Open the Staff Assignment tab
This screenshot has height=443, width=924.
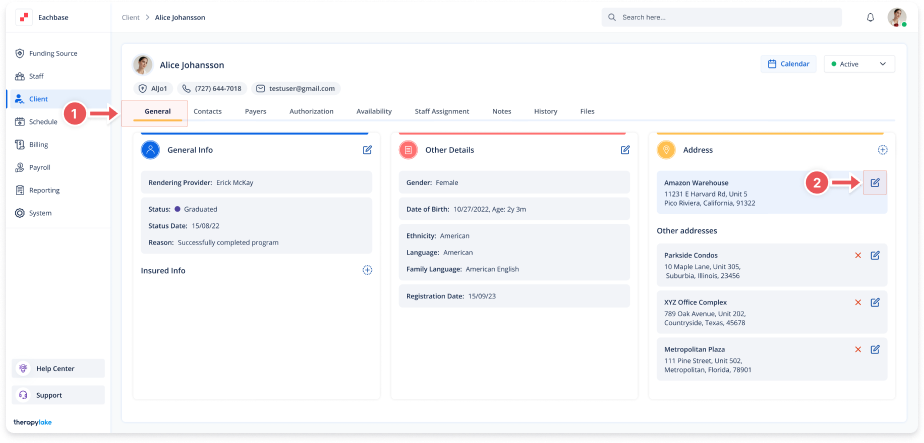(x=441, y=111)
